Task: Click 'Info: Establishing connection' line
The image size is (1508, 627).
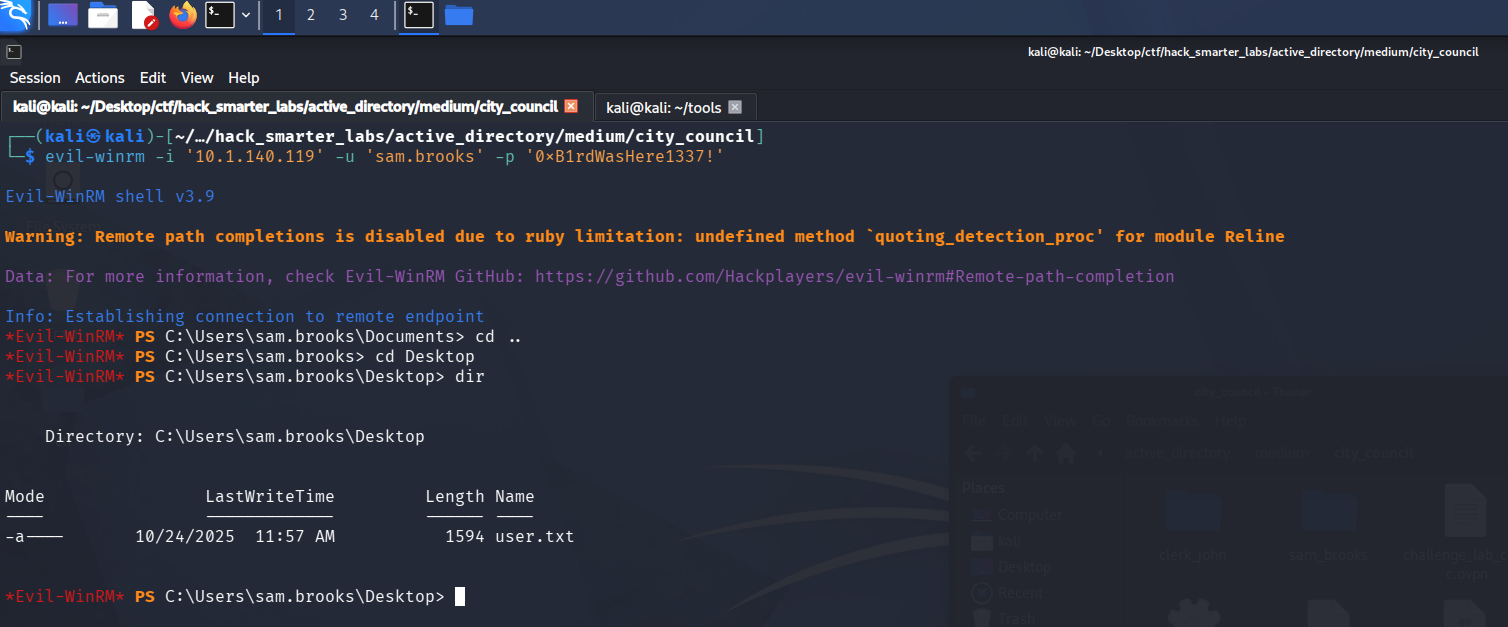Action: point(245,316)
